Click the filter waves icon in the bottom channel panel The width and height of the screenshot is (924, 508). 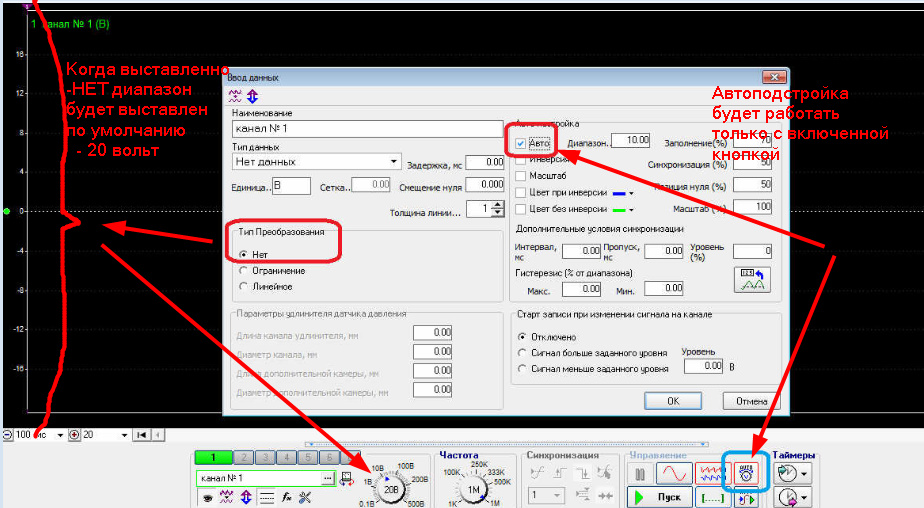tap(226, 497)
